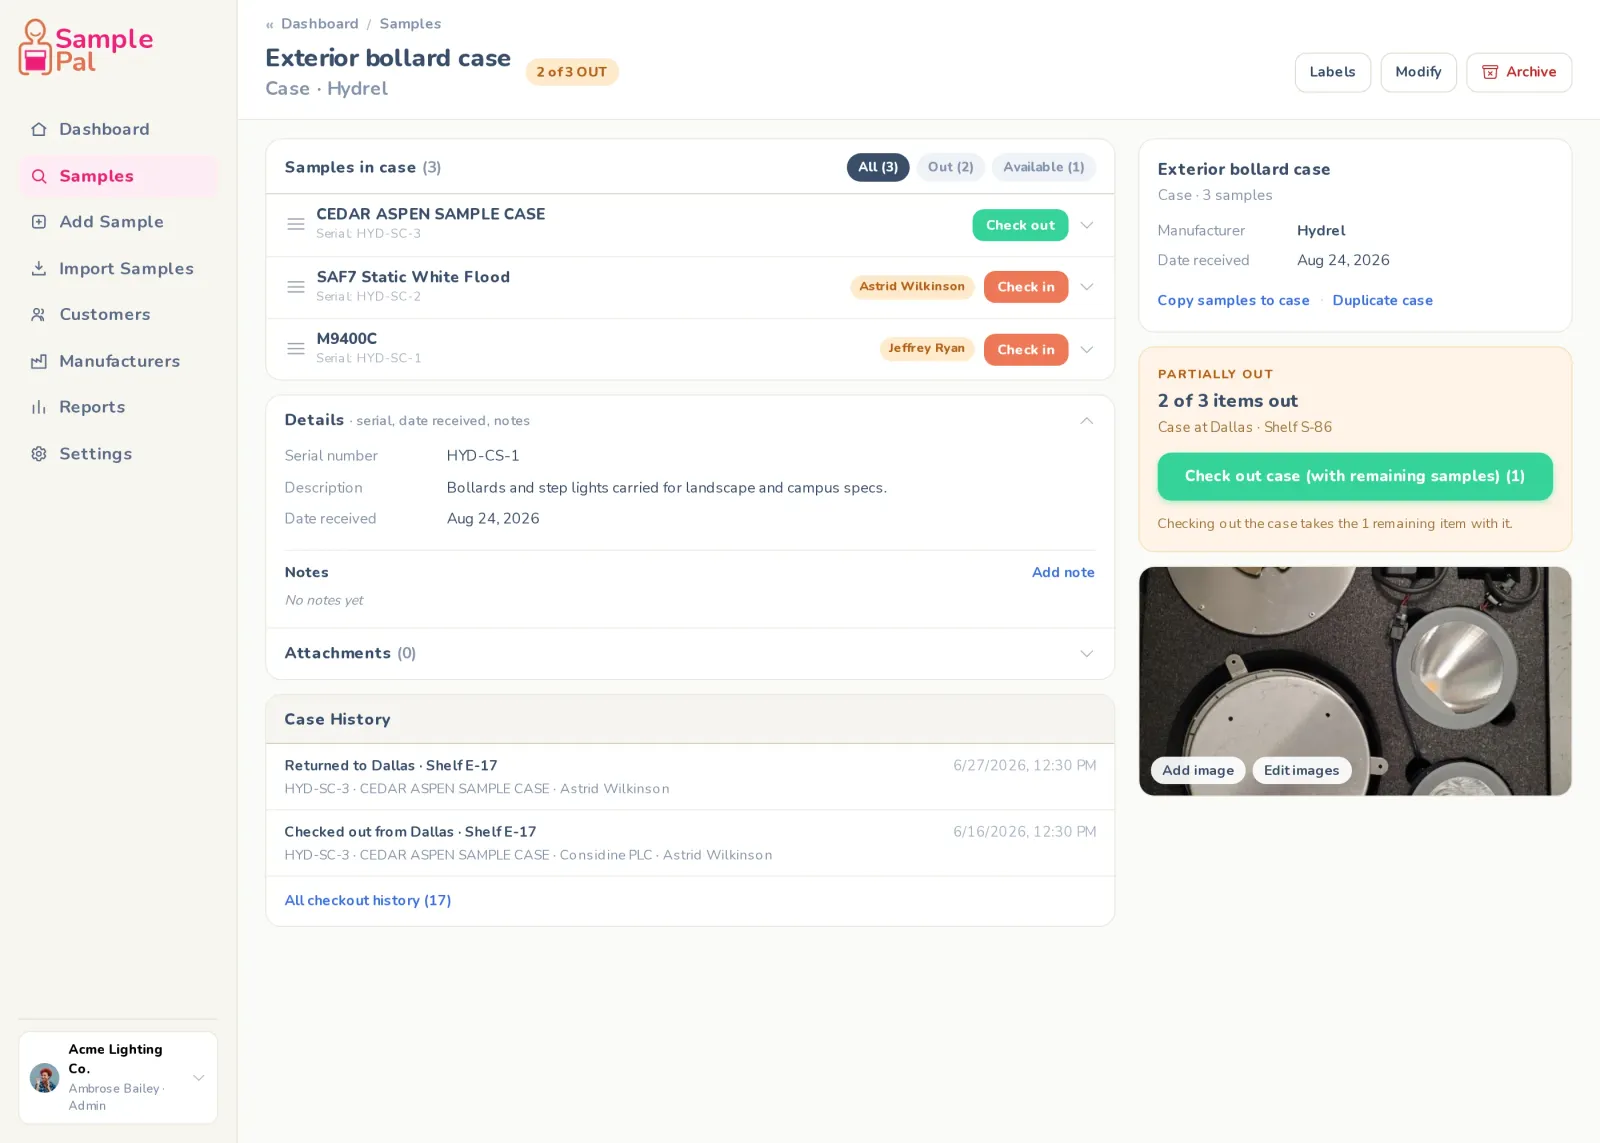Click the Samples magnifier icon in sidebar

pyautogui.click(x=39, y=176)
